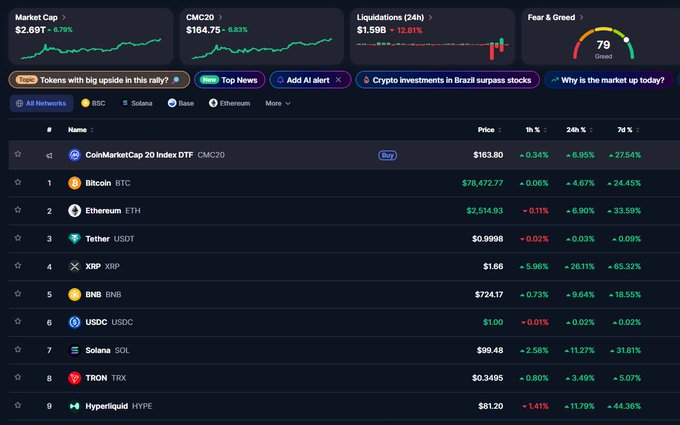The width and height of the screenshot is (680, 425).
Task: Open Market Cap details via chevron
Action: tap(64, 17)
